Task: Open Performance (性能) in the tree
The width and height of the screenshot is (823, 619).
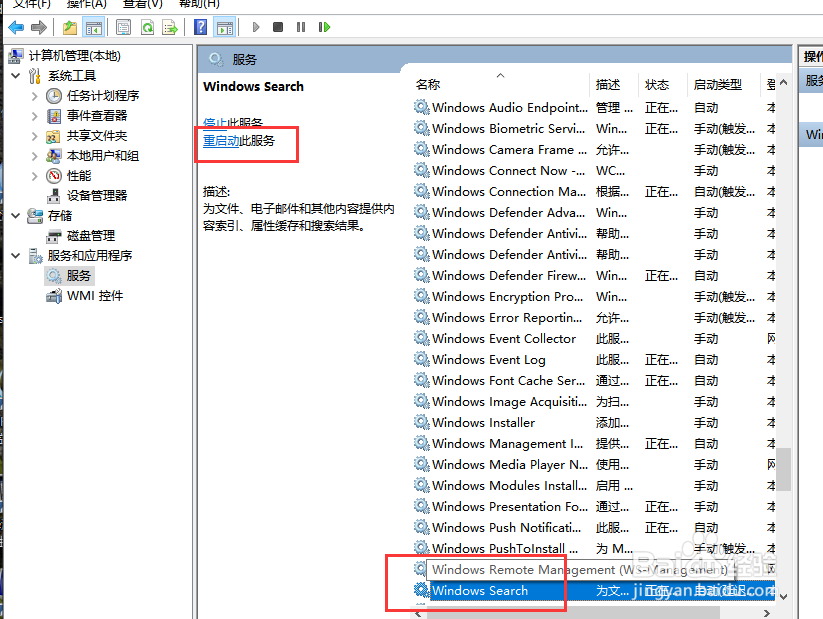Action: 79,175
